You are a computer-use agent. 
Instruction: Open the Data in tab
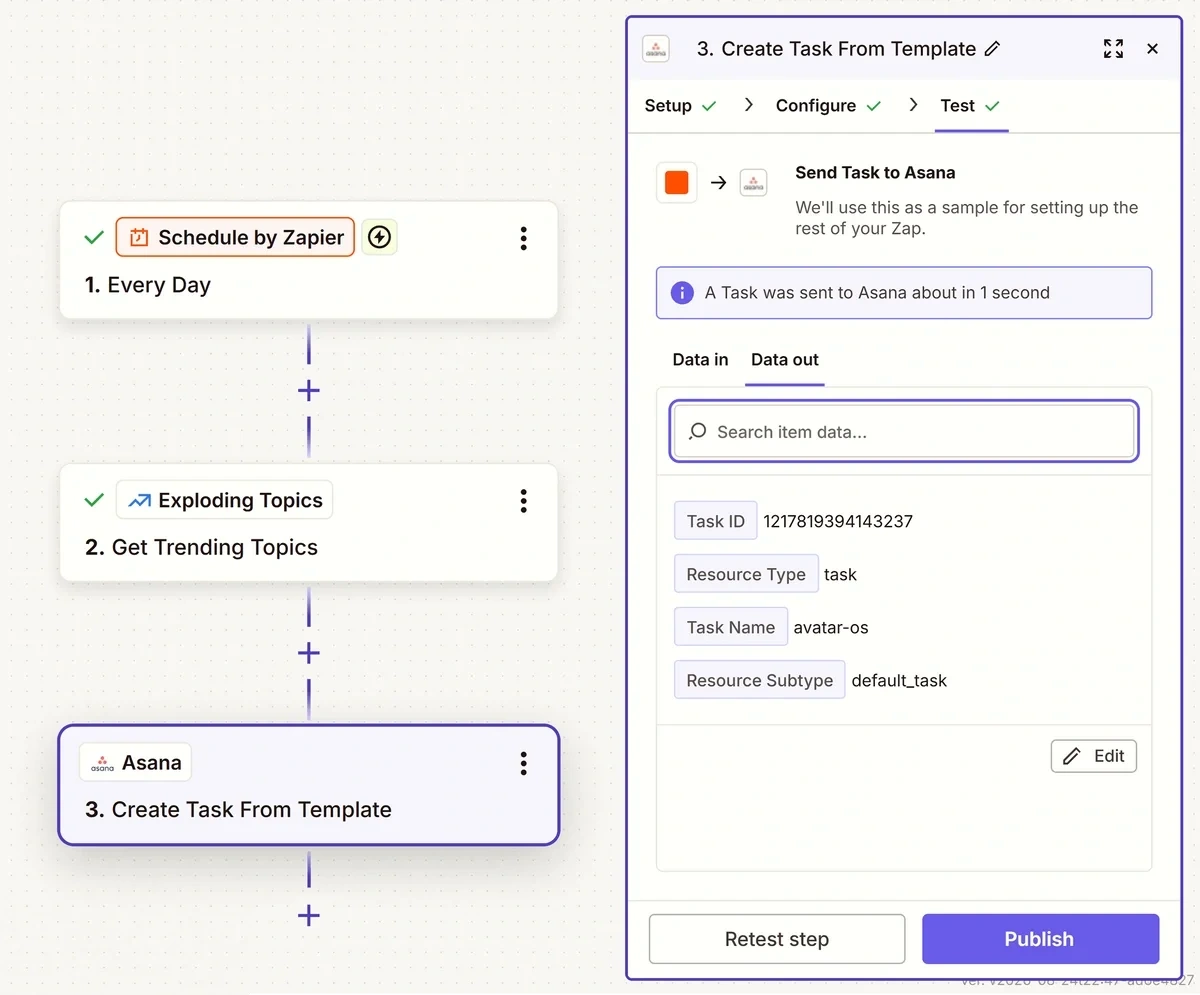tap(700, 360)
